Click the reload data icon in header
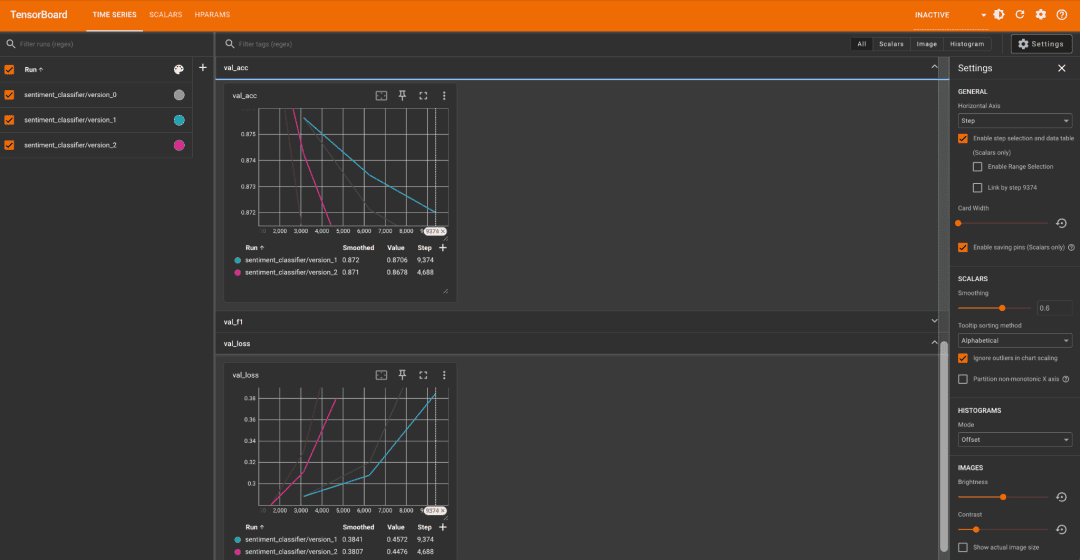 tap(1020, 14)
